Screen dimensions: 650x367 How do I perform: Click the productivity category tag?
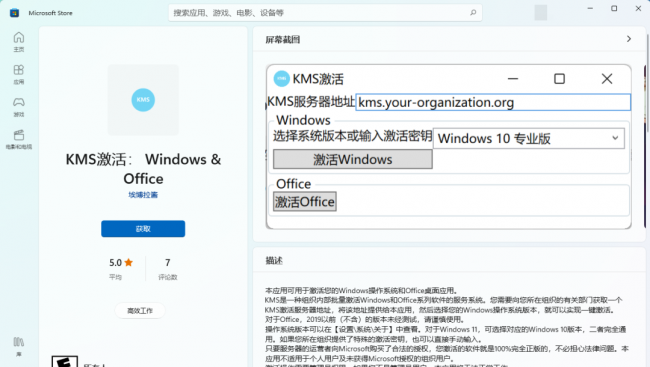[140, 311]
